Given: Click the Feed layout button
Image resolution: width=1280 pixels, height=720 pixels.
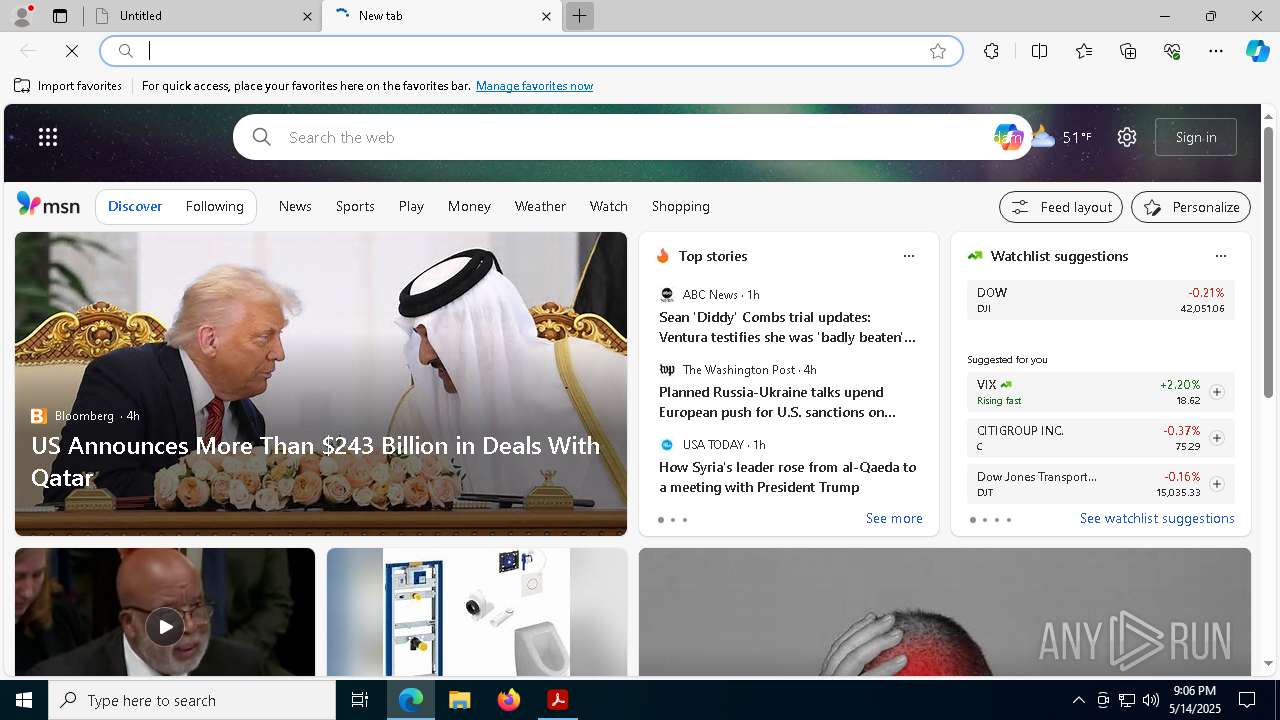Looking at the screenshot, I should point(1061,207).
